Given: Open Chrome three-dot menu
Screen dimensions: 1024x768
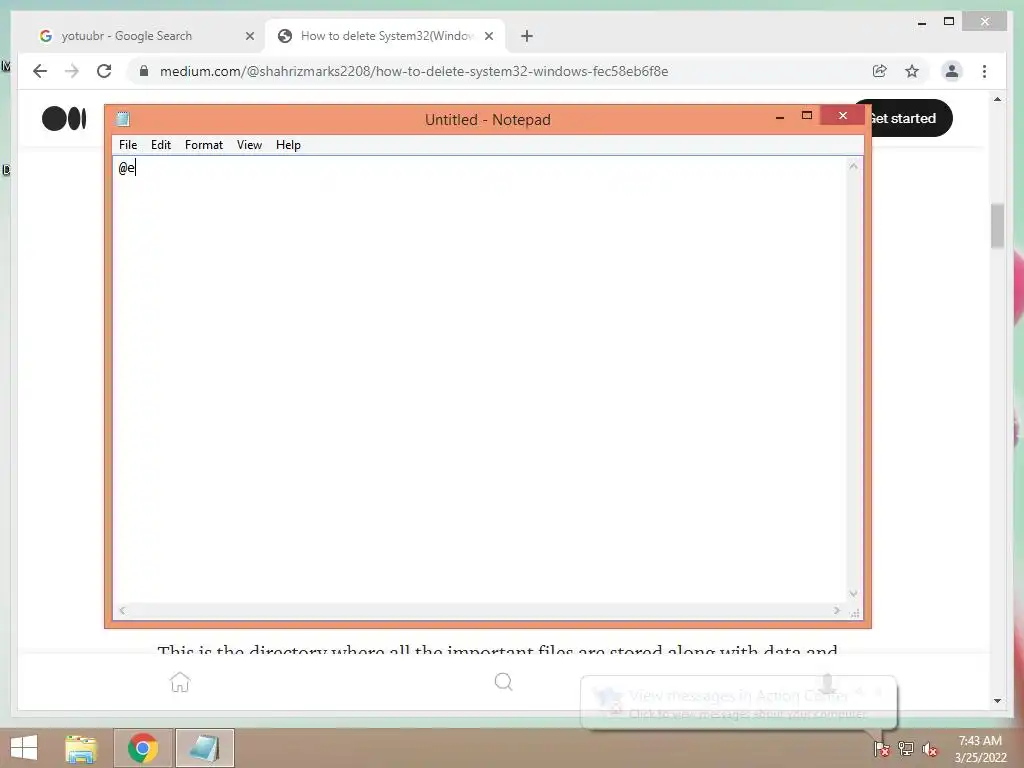Looking at the screenshot, I should (984, 71).
